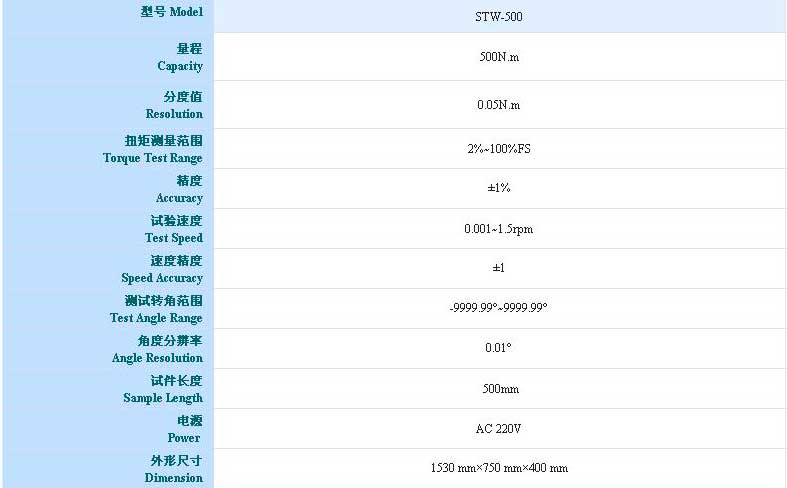Select the 0.001~1.5rpm speed value
The height and width of the screenshot is (488, 787).
[498, 229]
